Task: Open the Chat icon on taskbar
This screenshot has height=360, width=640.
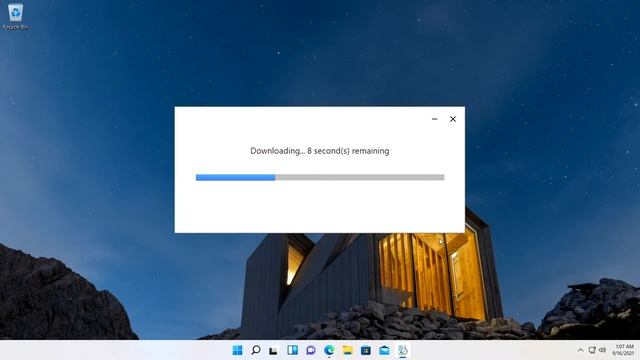Action: tap(311, 350)
